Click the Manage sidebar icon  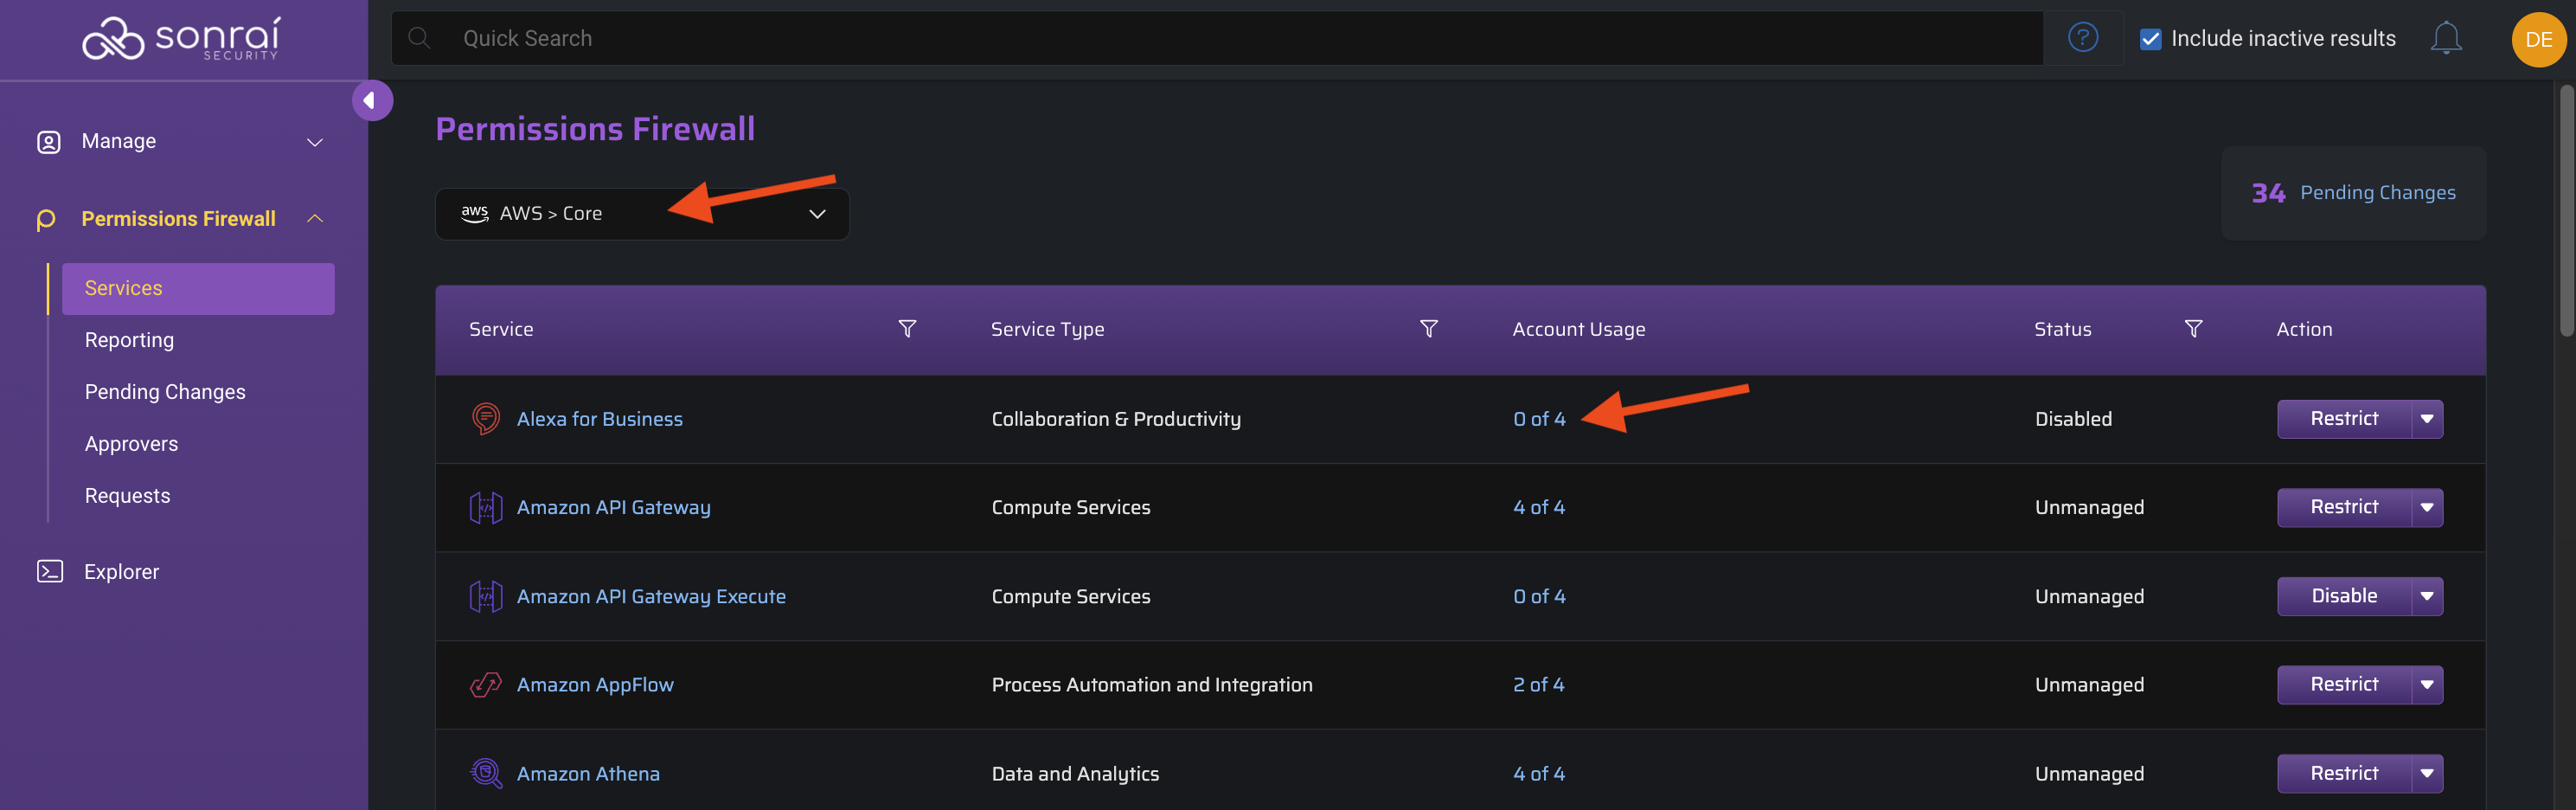click(49, 142)
